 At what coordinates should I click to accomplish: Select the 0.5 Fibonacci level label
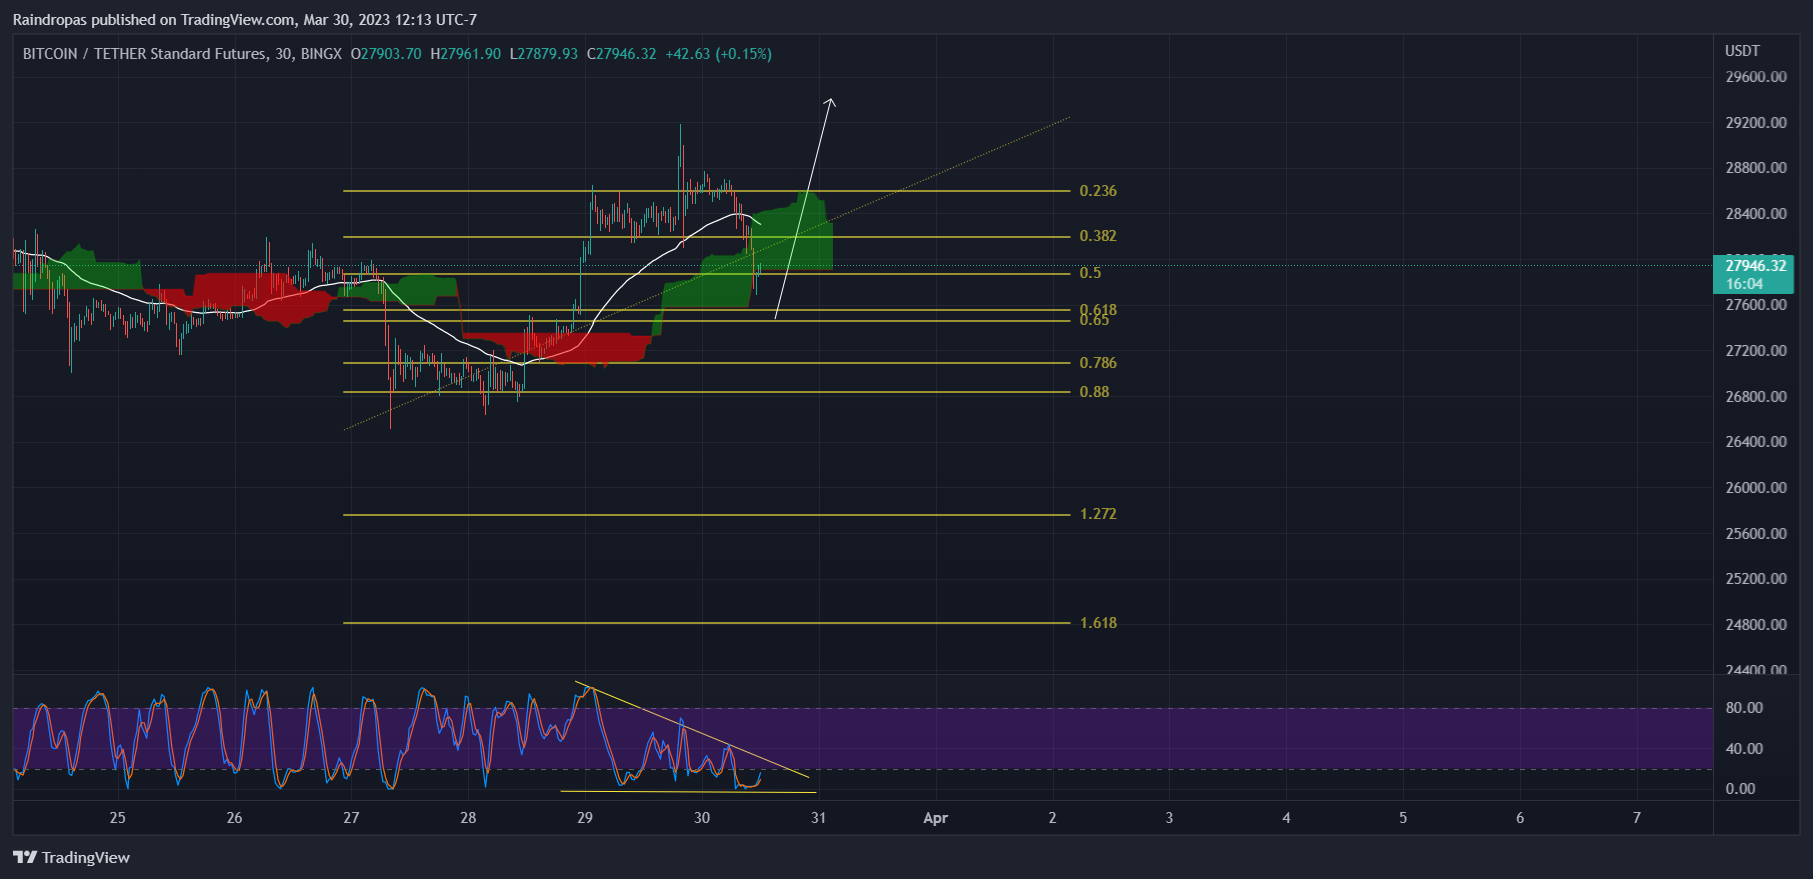click(x=1090, y=273)
